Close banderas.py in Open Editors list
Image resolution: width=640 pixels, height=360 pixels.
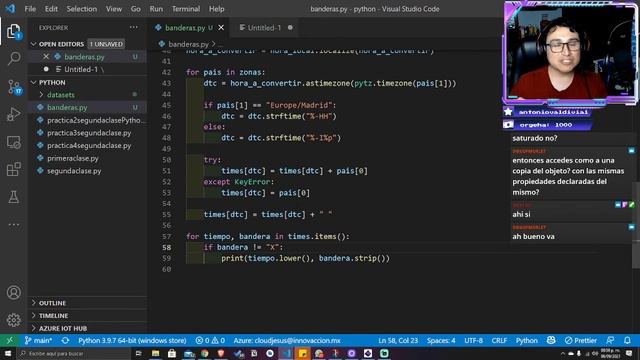[46, 57]
